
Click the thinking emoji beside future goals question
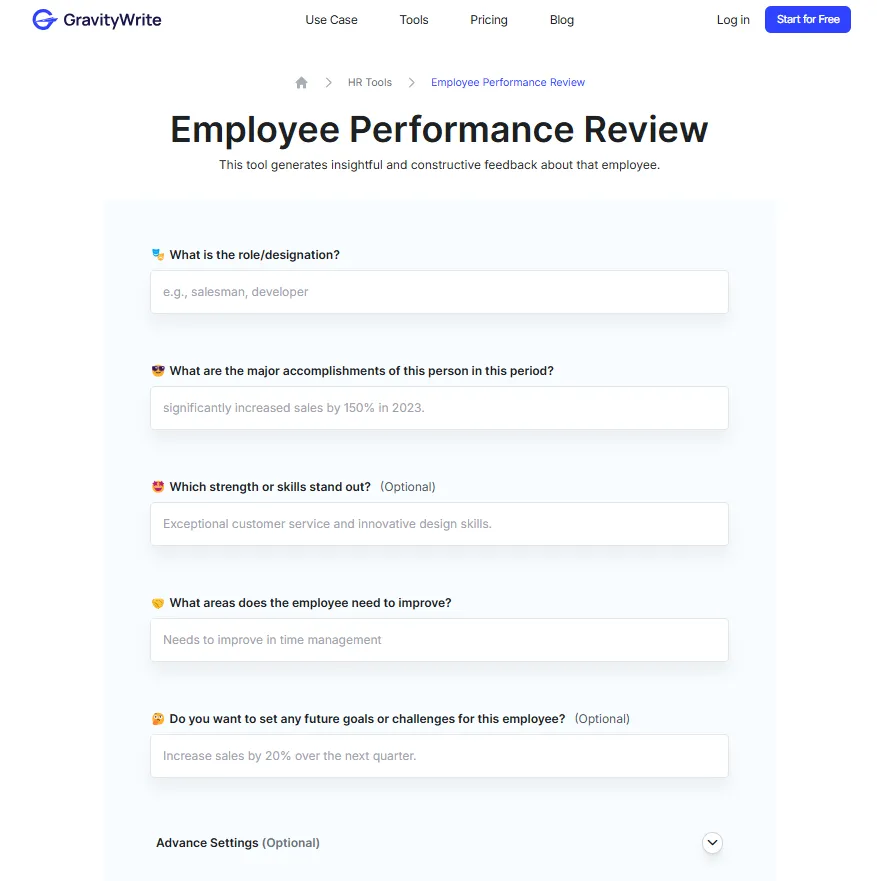pyautogui.click(x=158, y=719)
